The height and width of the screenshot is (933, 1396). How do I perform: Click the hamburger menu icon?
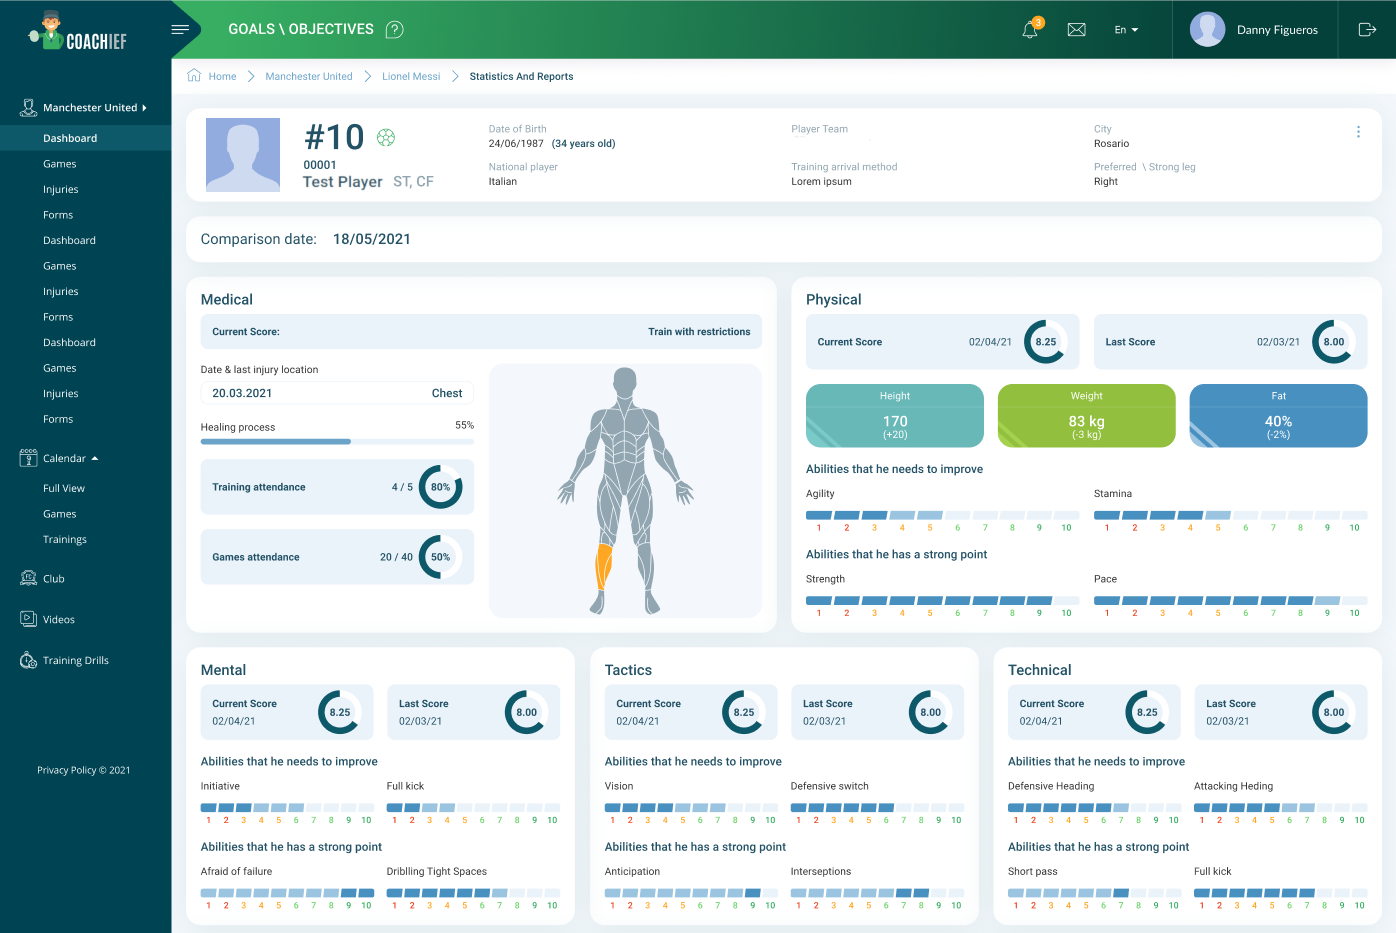(x=180, y=30)
